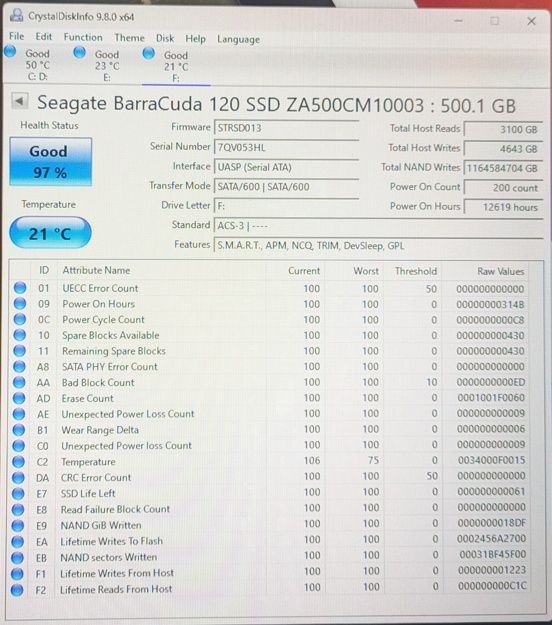
Task: Open the File menu
Action: coord(17,36)
